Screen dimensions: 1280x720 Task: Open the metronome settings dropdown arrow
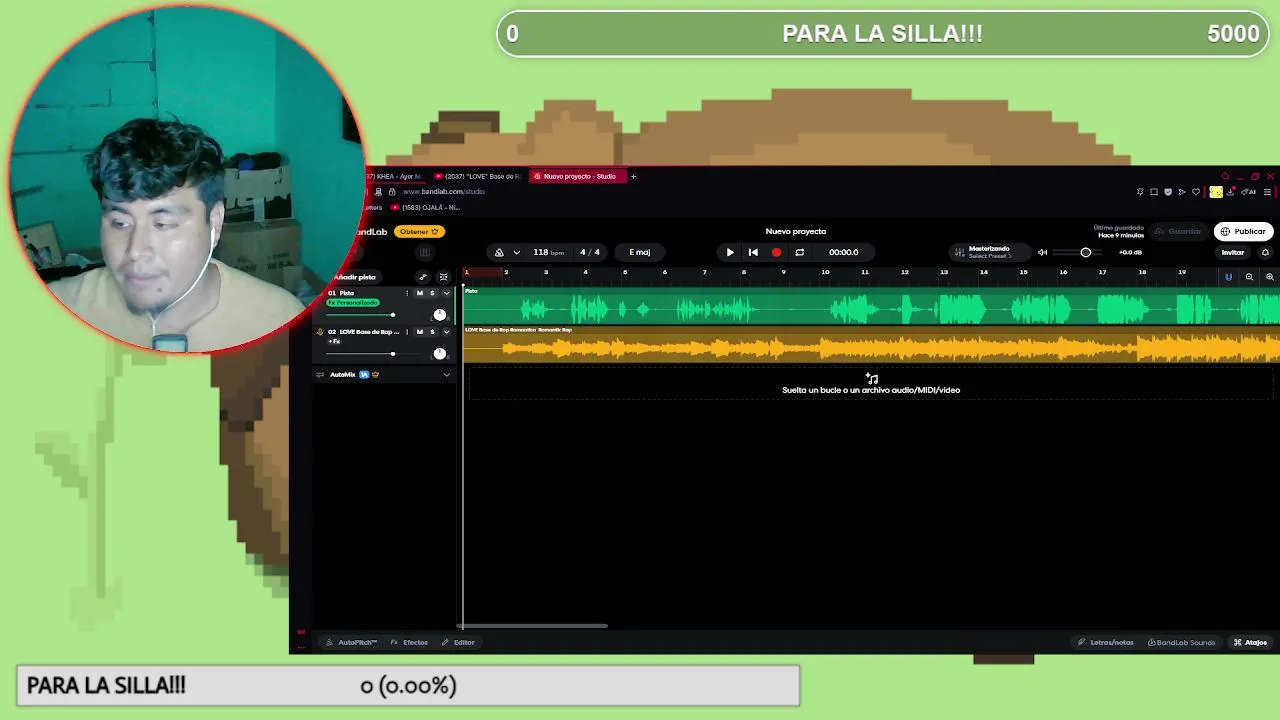pos(516,252)
